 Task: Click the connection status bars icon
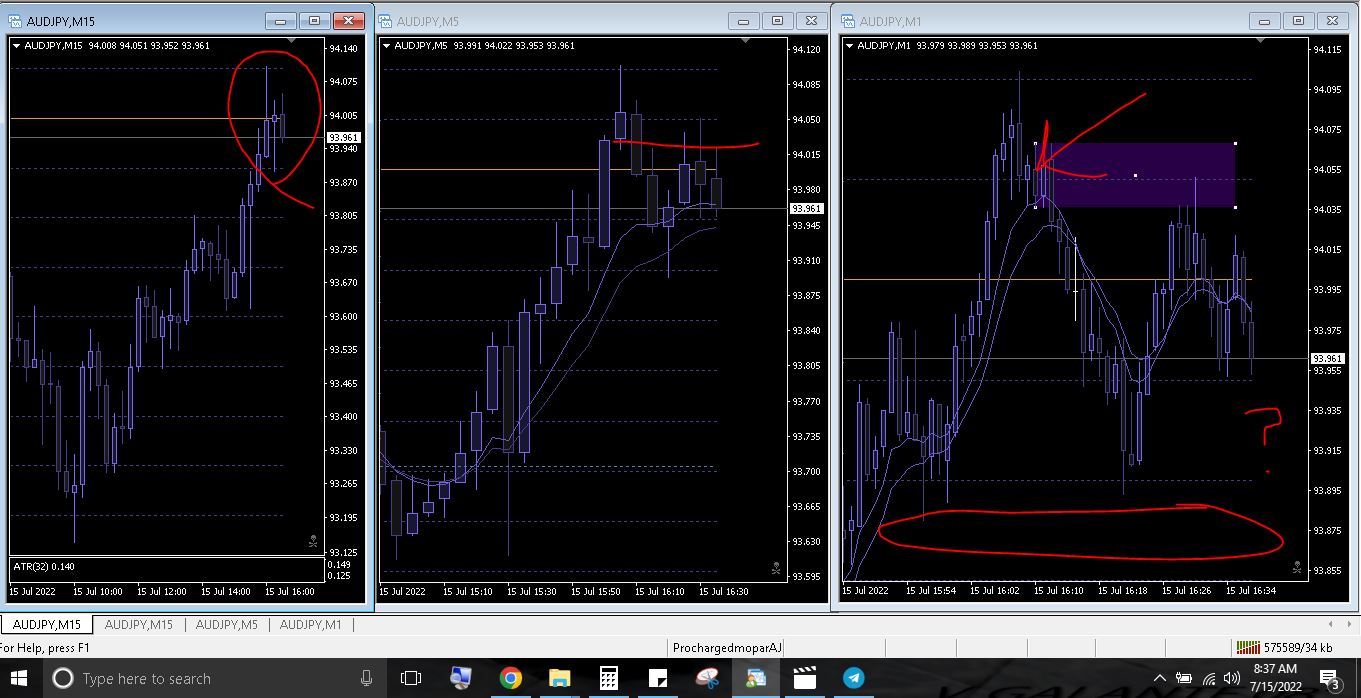[1248, 648]
